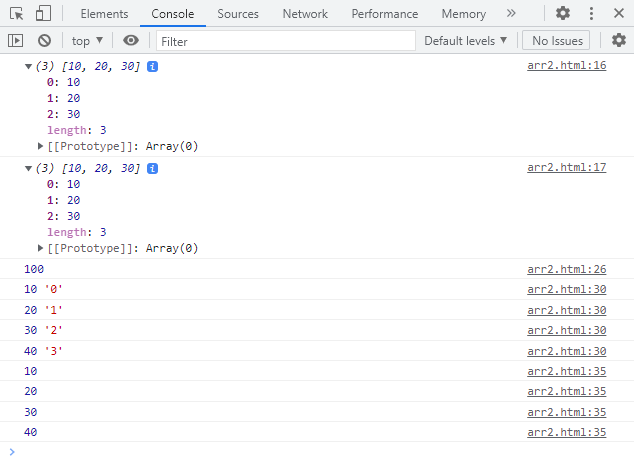Switch to the Performance tab
This screenshot has width=634, height=464.
(x=385, y=14)
